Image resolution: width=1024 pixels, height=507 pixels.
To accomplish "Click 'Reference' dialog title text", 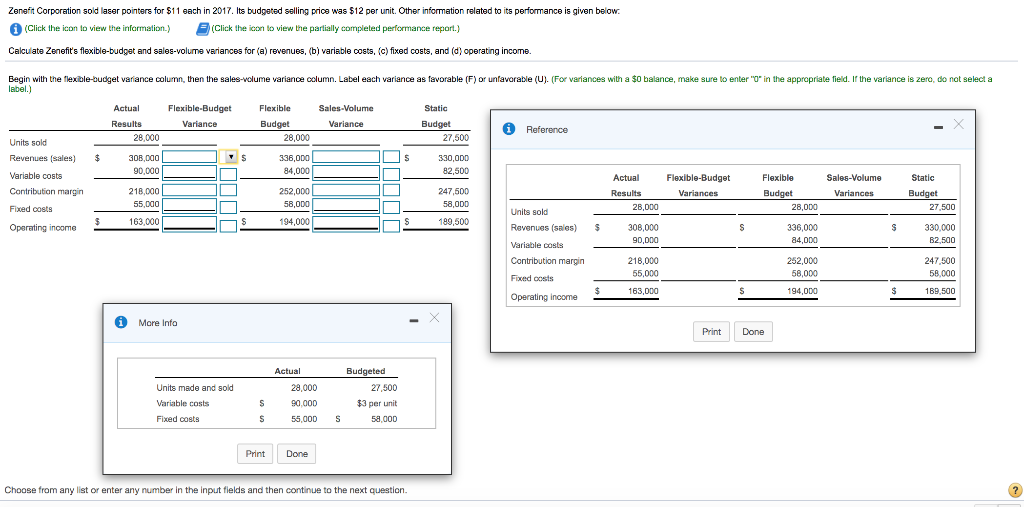I will [547, 129].
